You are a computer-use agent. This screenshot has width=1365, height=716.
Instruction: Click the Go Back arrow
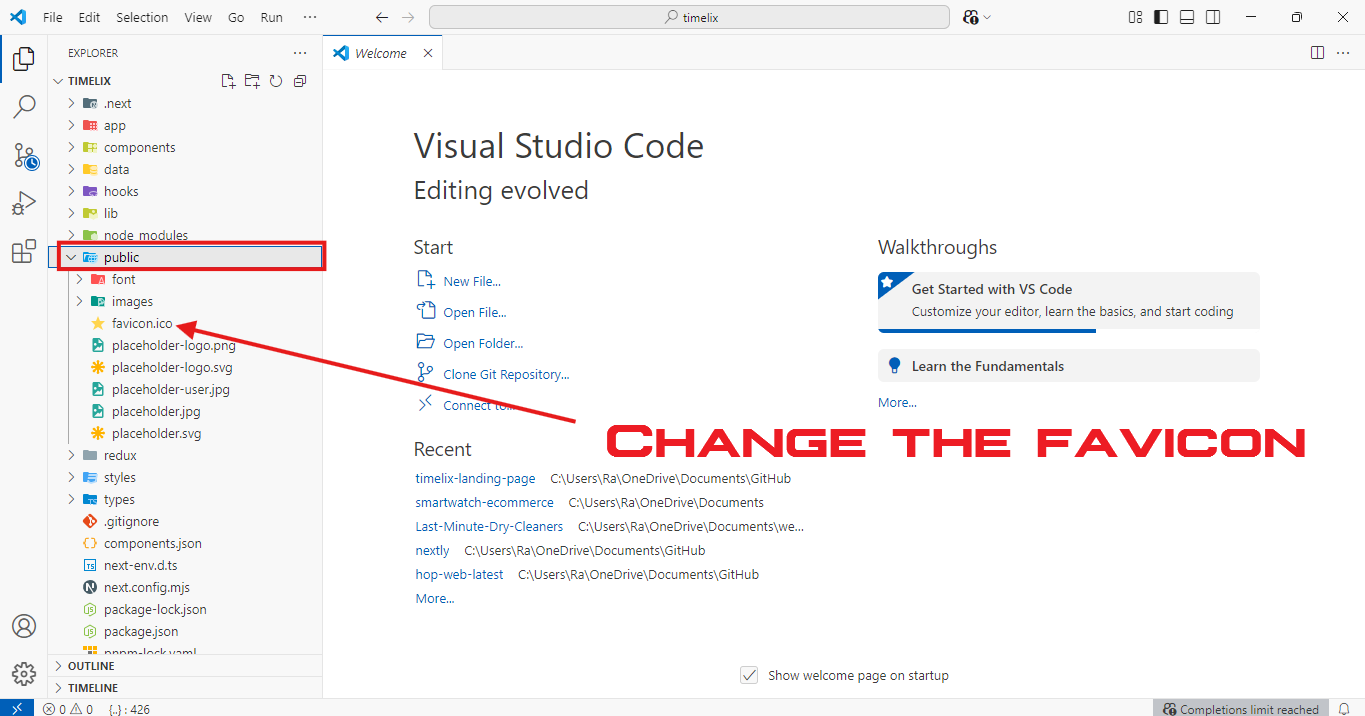pyautogui.click(x=381, y=17)
